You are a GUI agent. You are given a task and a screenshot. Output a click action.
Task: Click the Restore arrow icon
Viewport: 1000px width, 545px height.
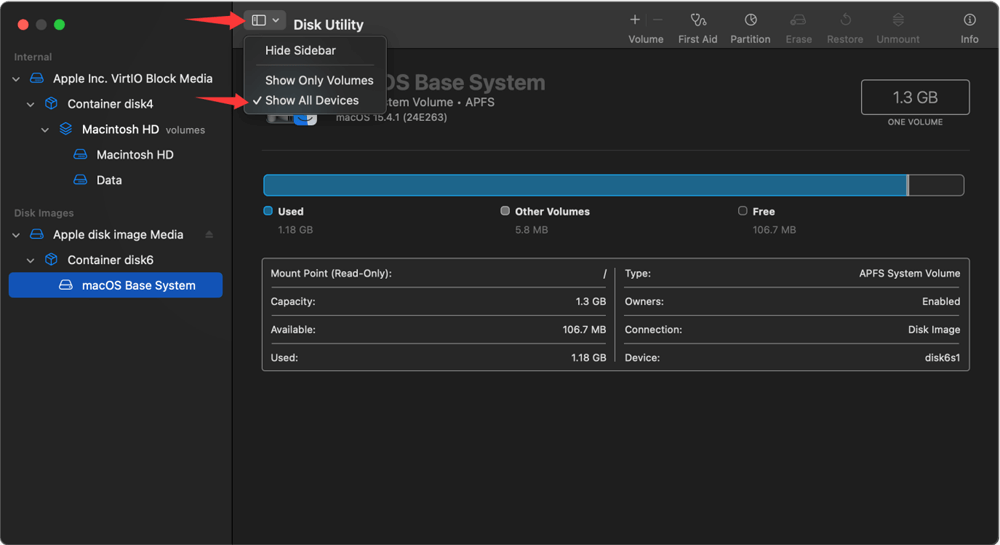846,20
